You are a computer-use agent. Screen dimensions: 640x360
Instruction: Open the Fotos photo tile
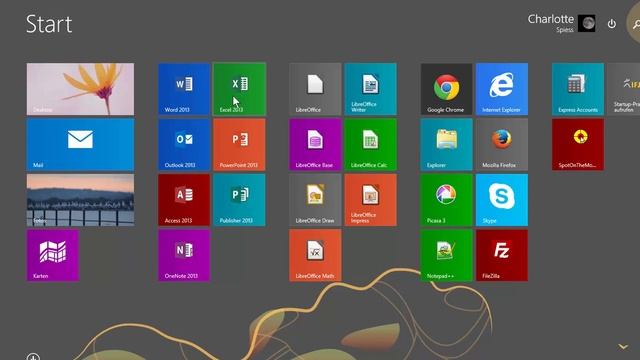[x=80, y=200]
